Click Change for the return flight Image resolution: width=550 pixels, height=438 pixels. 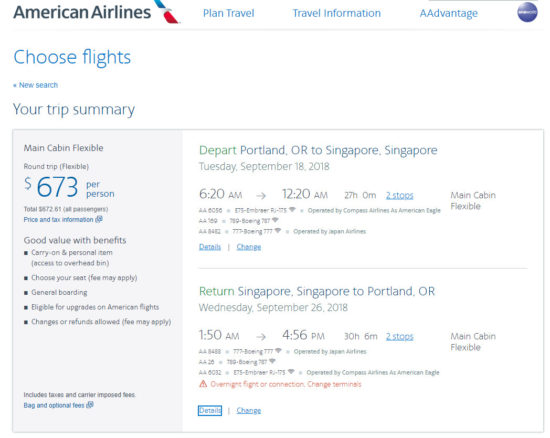point(249,410)
